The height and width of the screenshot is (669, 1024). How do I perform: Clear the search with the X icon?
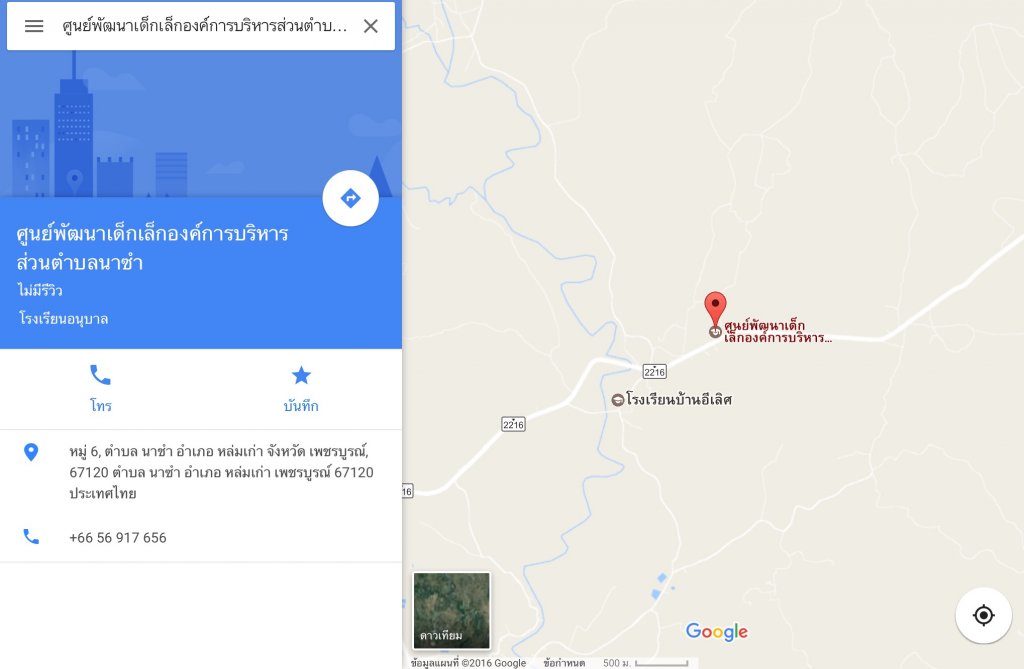click(371, 26)
